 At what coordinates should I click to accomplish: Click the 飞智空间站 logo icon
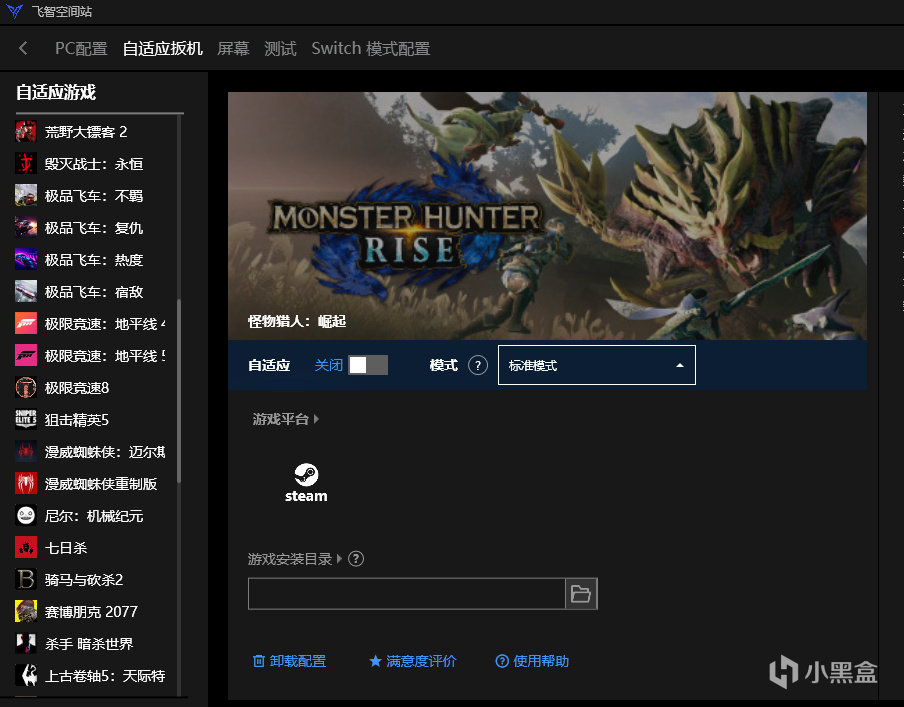pos(14,11)
